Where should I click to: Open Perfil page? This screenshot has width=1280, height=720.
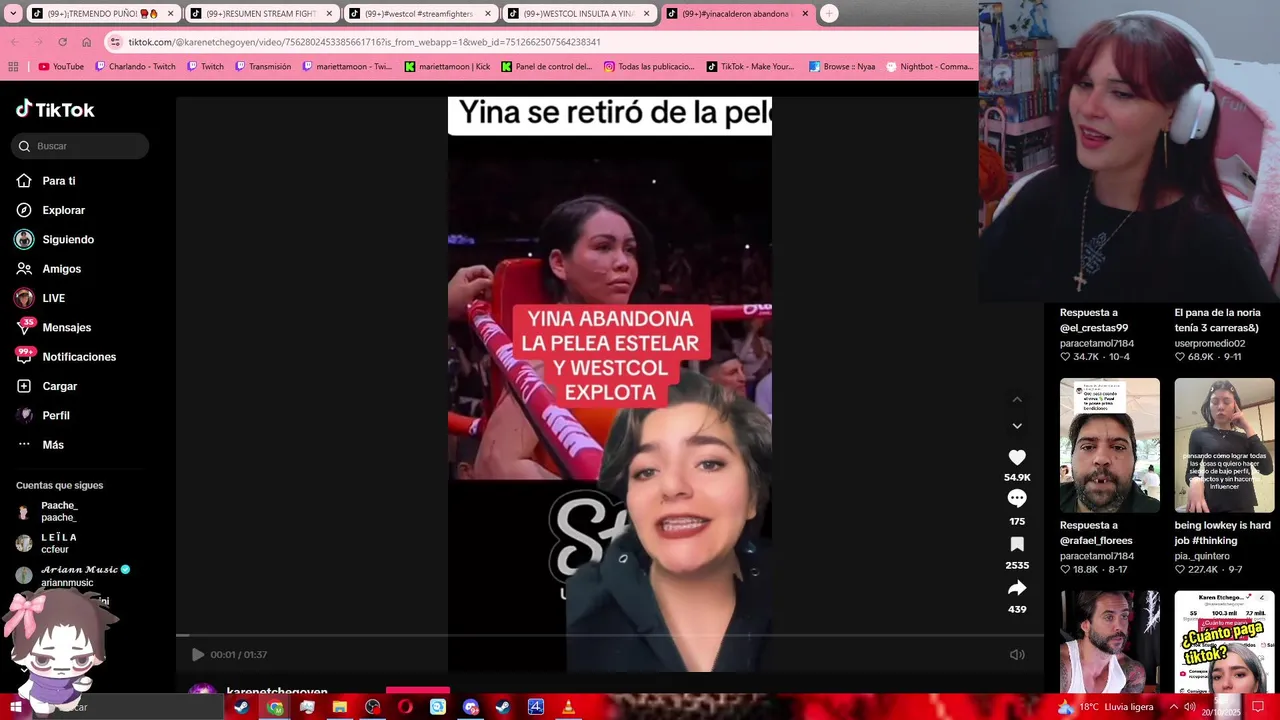[43, 415]
